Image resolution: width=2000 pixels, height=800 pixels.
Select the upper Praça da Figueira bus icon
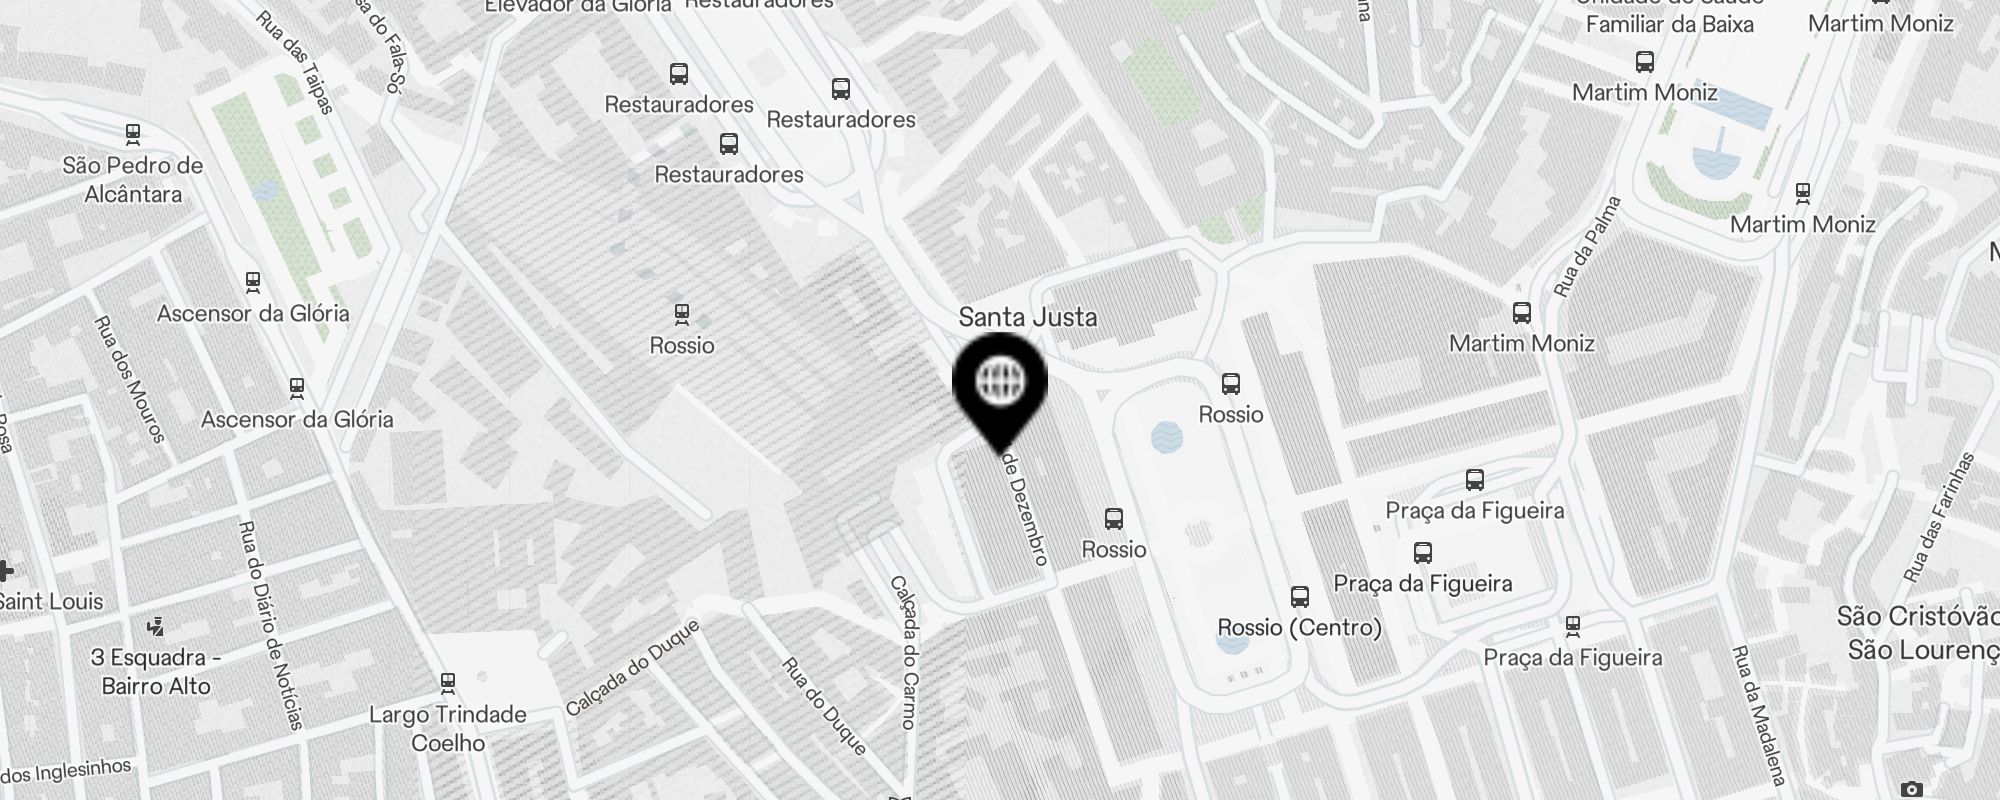1475,480
